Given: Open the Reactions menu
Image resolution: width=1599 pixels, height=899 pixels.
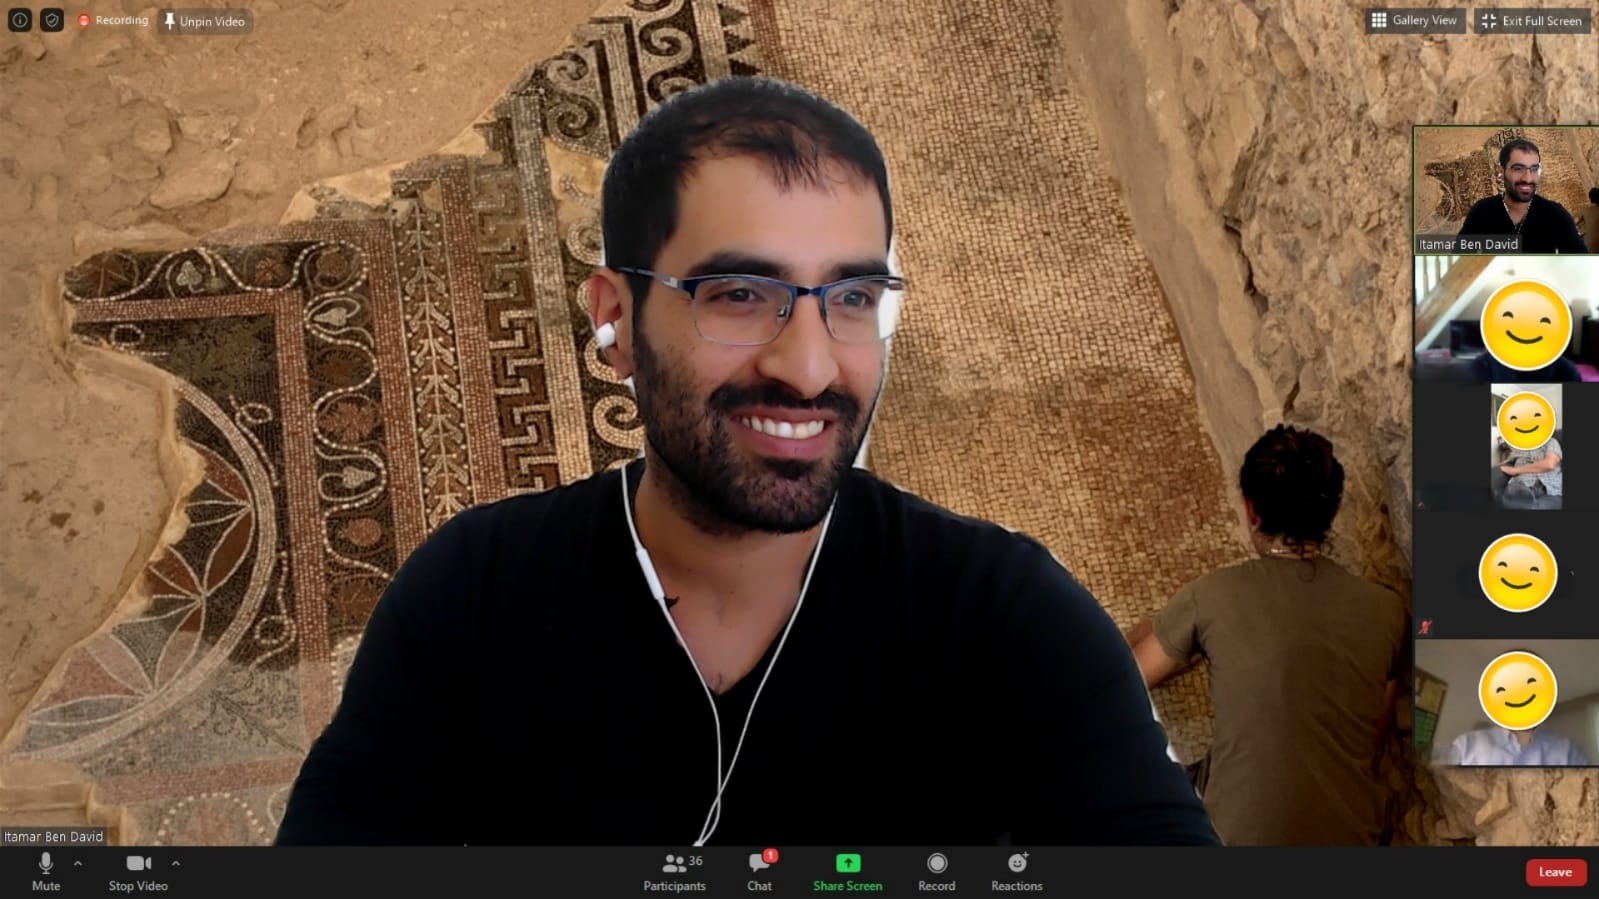Looking at the screenshot, I should coord(1017,872).
